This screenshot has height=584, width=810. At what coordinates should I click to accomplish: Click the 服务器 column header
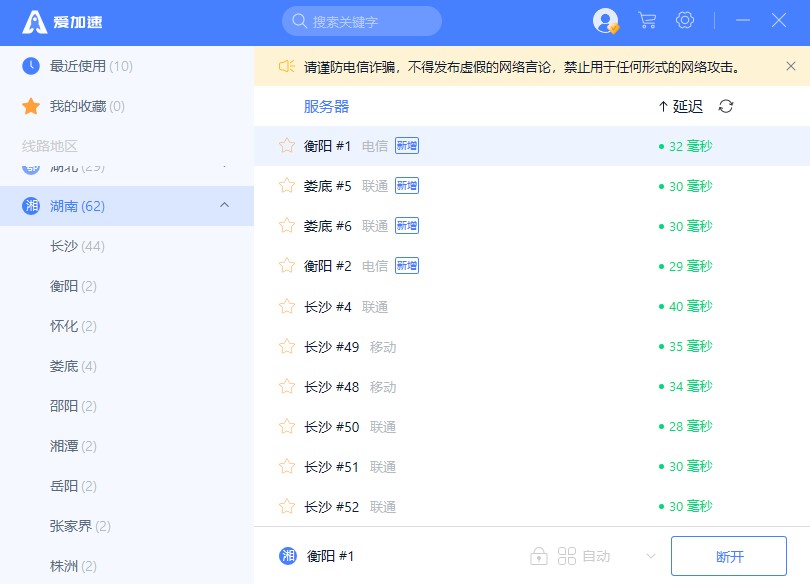click(x=326, y=106)
